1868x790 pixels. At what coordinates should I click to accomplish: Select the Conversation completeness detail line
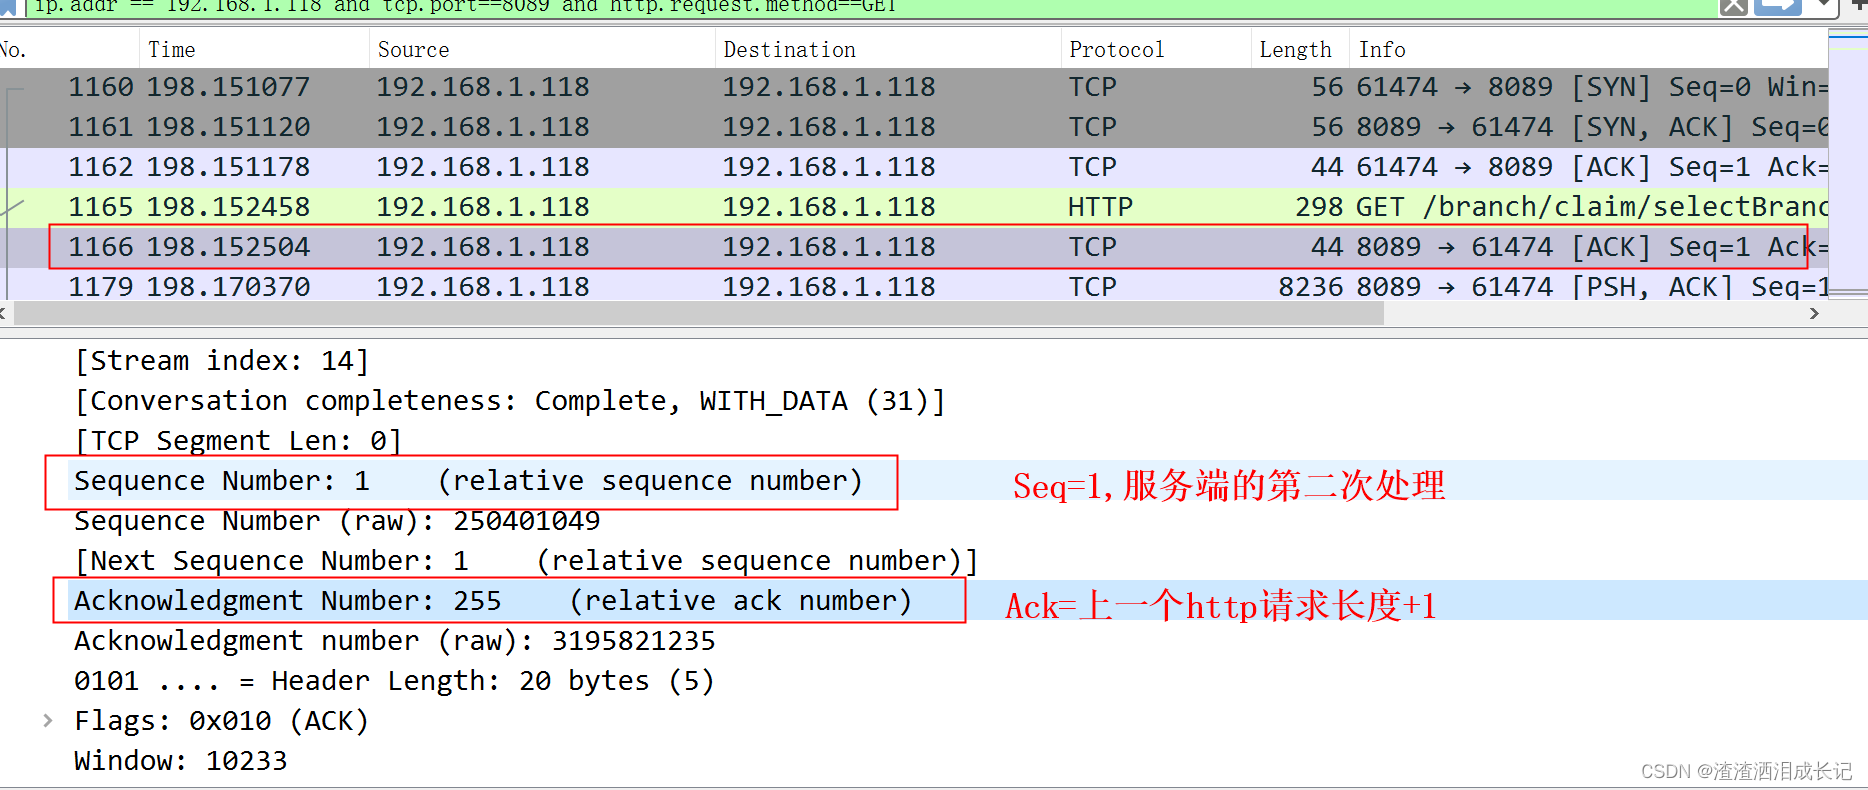click(510, 400)
